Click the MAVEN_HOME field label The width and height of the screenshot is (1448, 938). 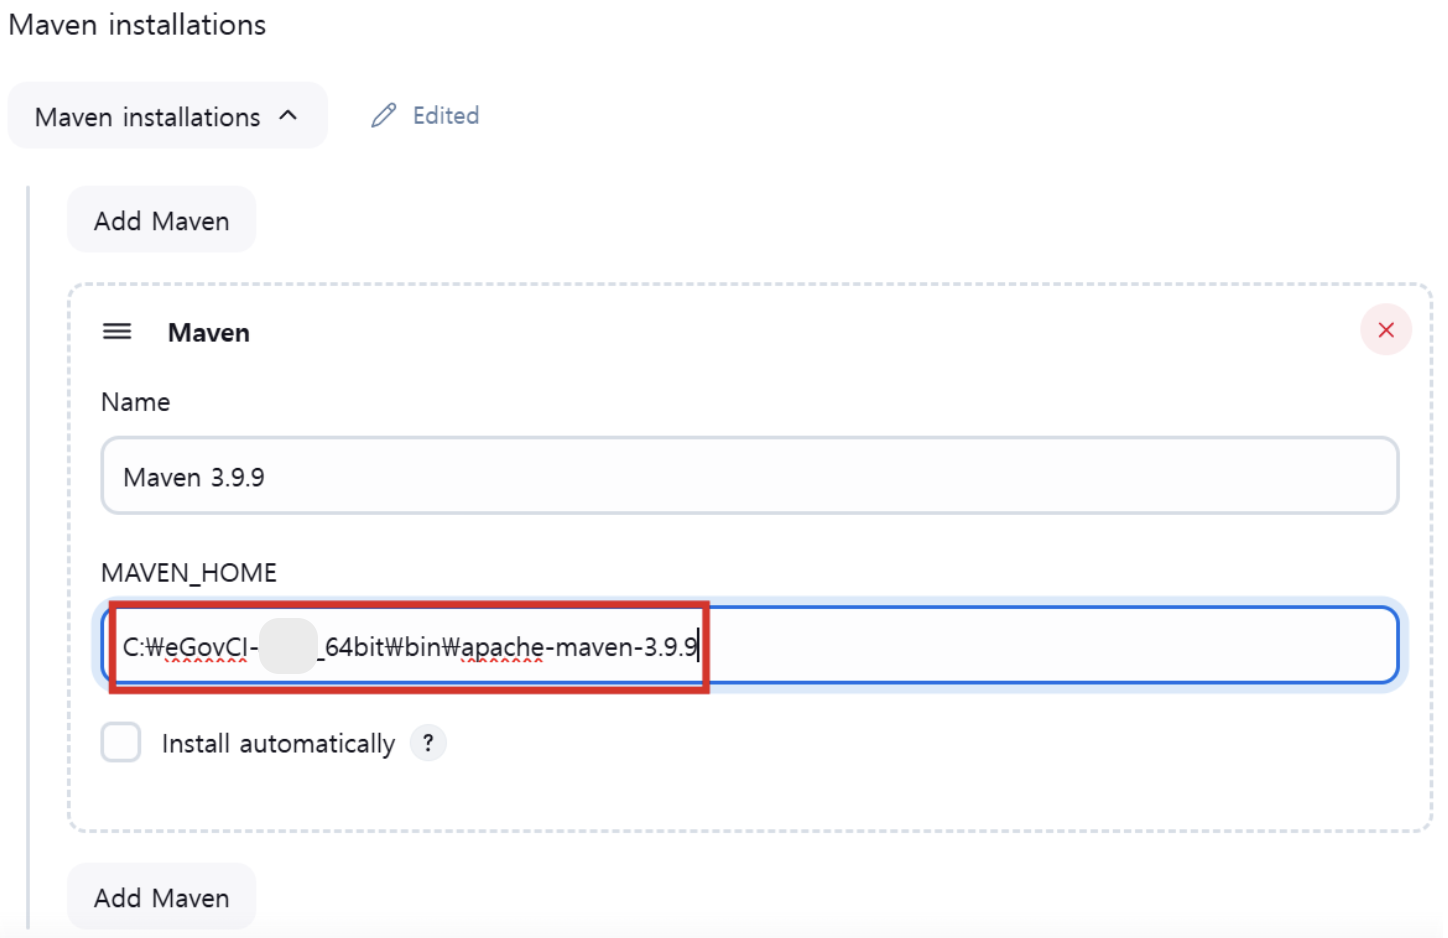tap(189, 573)
